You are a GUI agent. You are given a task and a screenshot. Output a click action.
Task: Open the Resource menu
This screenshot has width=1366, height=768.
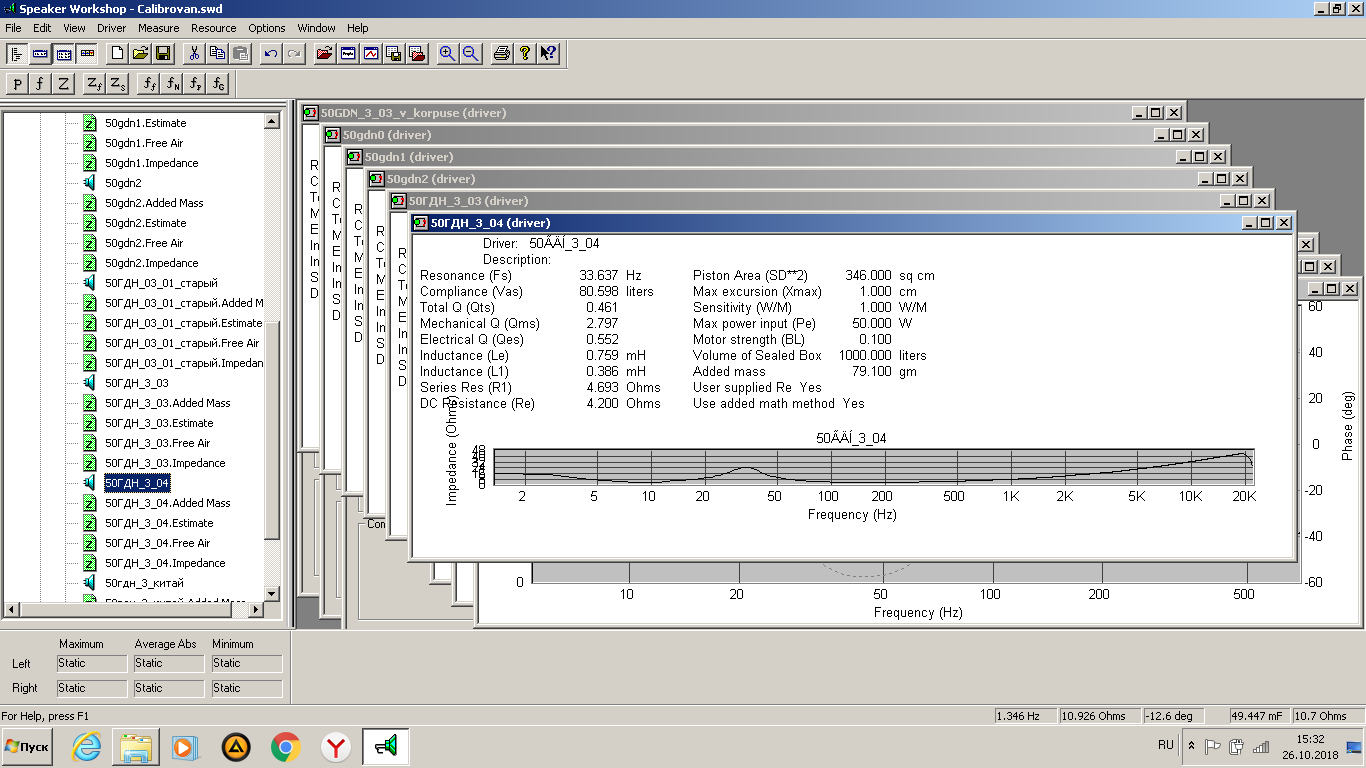(214, 28)
